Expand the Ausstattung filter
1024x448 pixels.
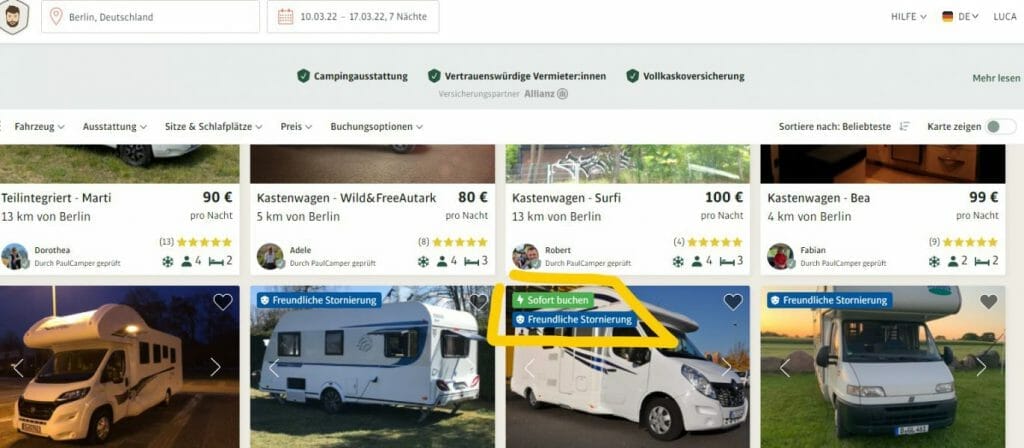[115, 127]
